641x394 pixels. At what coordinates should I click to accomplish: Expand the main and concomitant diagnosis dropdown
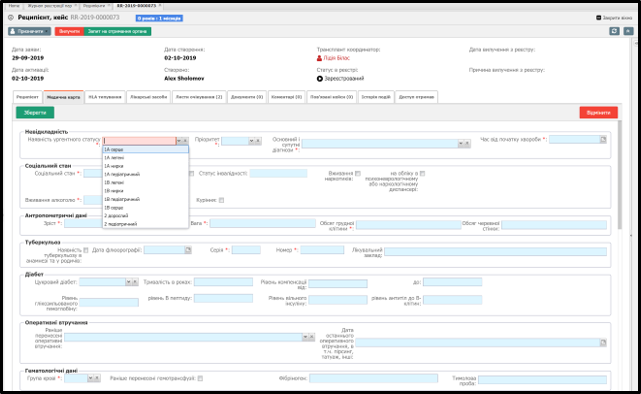tap(461, 143)
